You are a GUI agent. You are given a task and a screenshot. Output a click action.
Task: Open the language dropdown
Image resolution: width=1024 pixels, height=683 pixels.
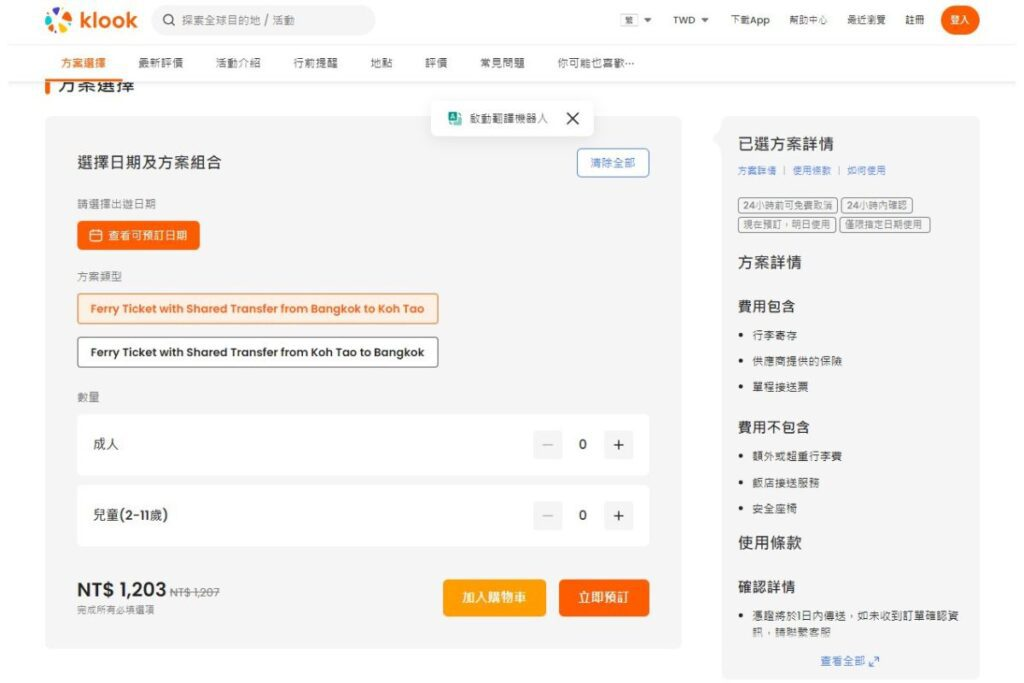(x=636, y=20)
